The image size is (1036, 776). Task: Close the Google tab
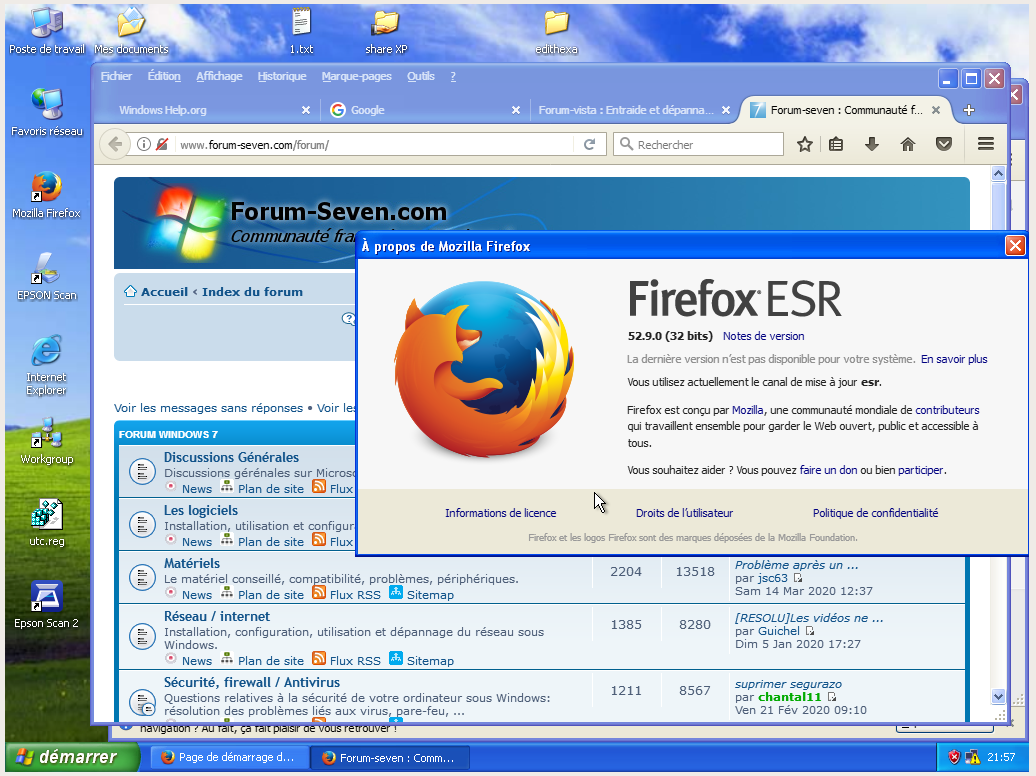[x=516, y=110]
